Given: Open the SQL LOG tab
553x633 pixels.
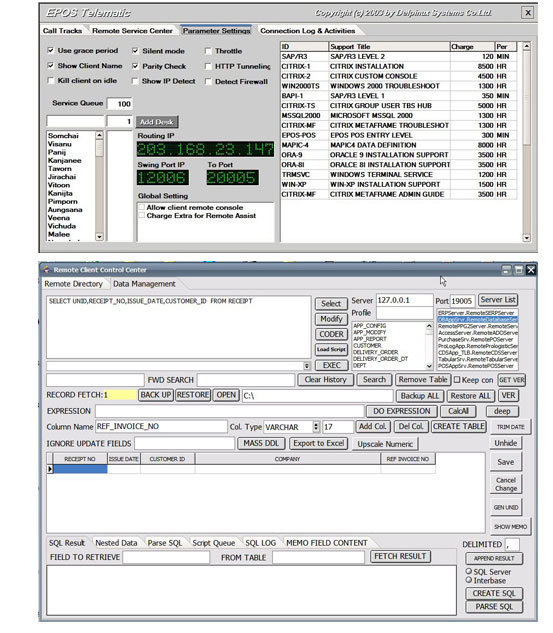Looking at the screenshot, I should click(x=261, y=543).
